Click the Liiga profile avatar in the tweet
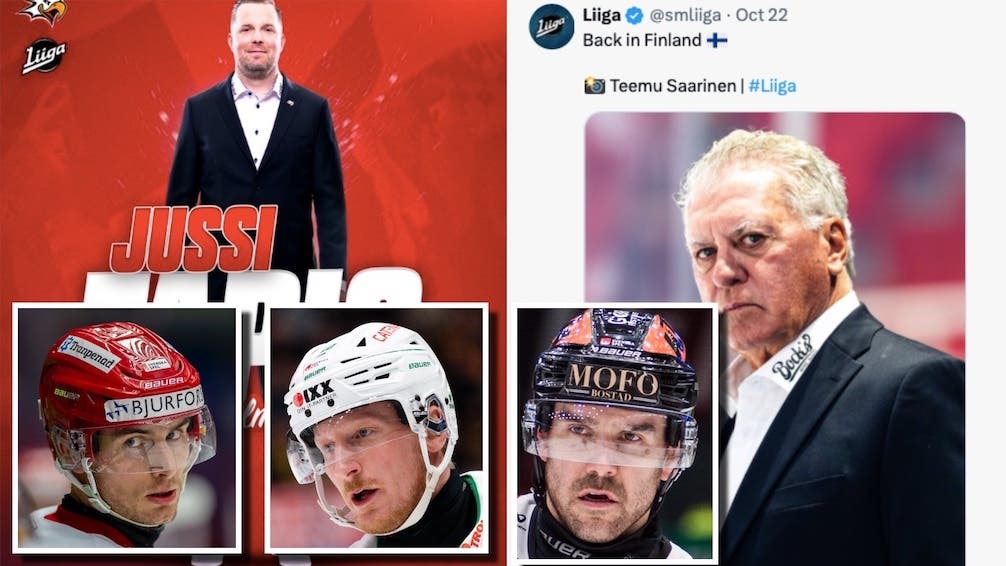1006x566 pixels. coord(551,26)
